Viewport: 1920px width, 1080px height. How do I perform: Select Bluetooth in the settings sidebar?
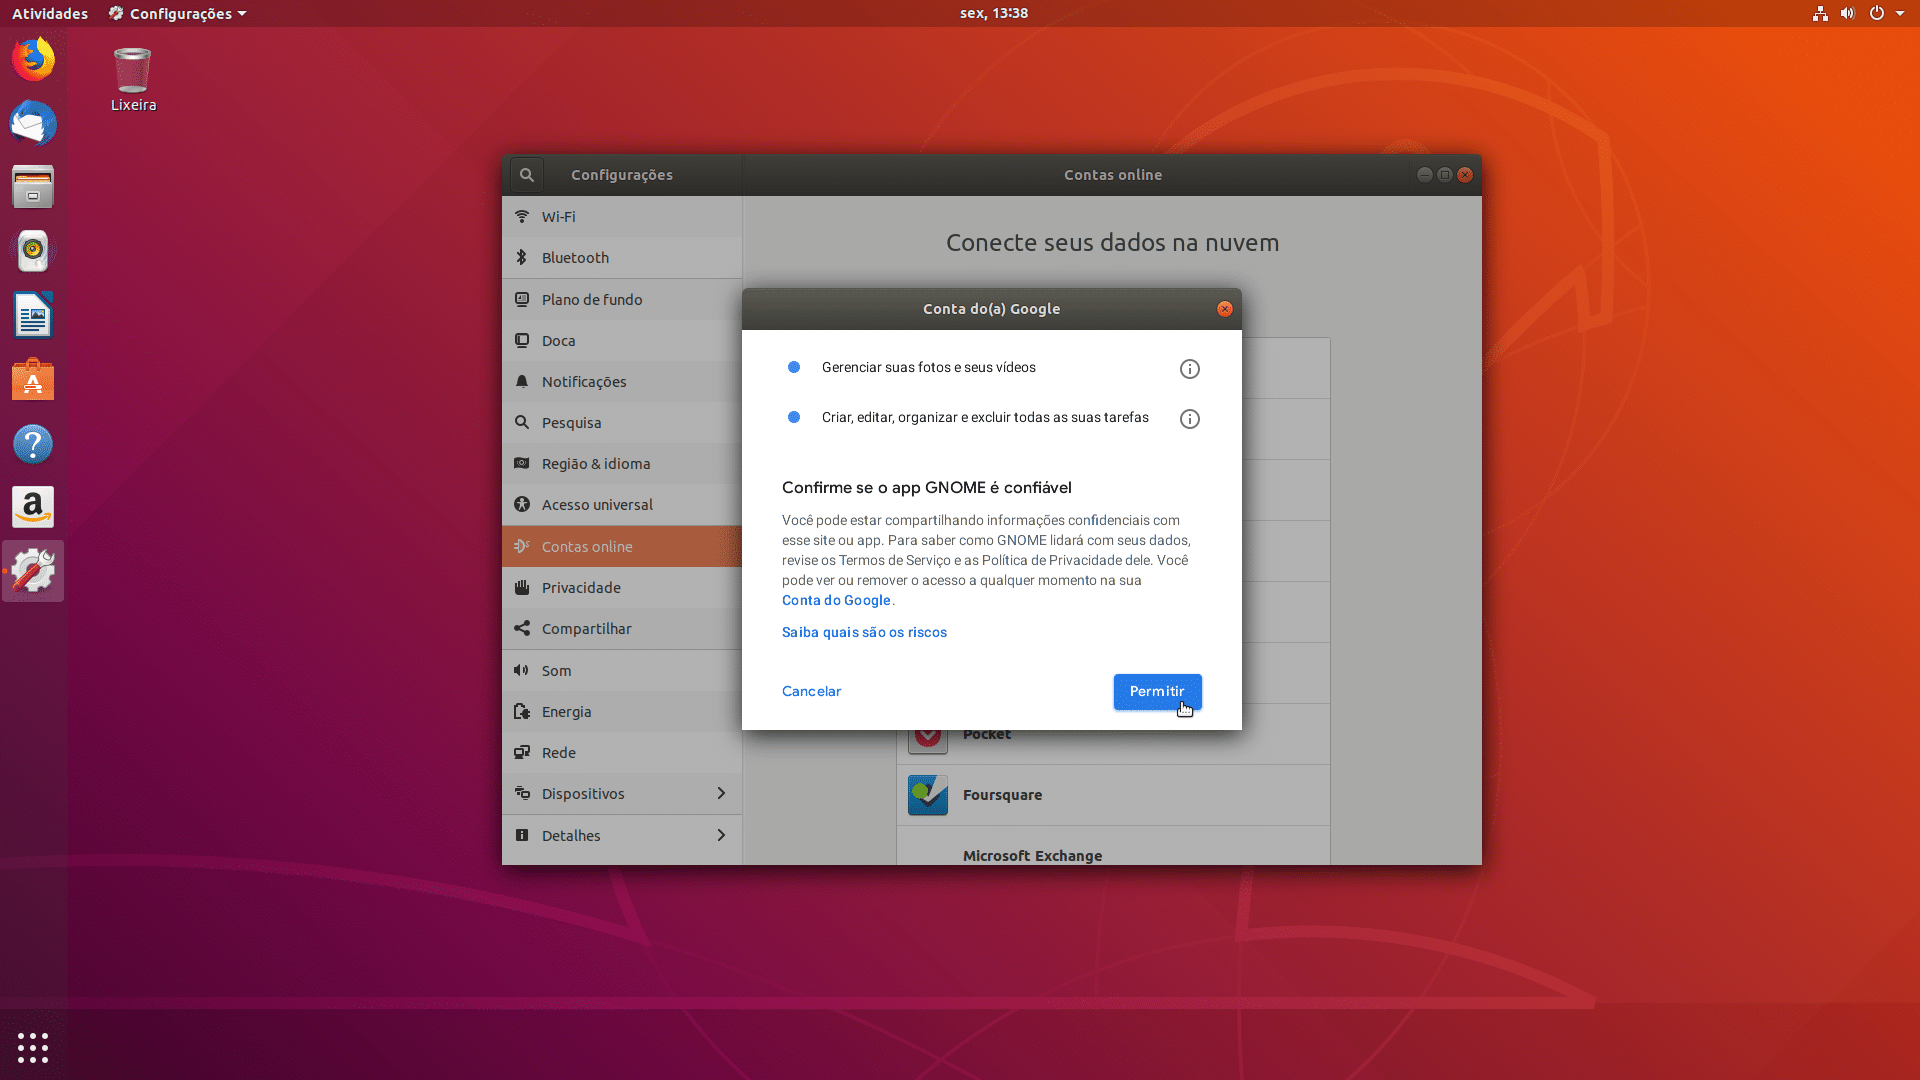(x=575, y=258)
